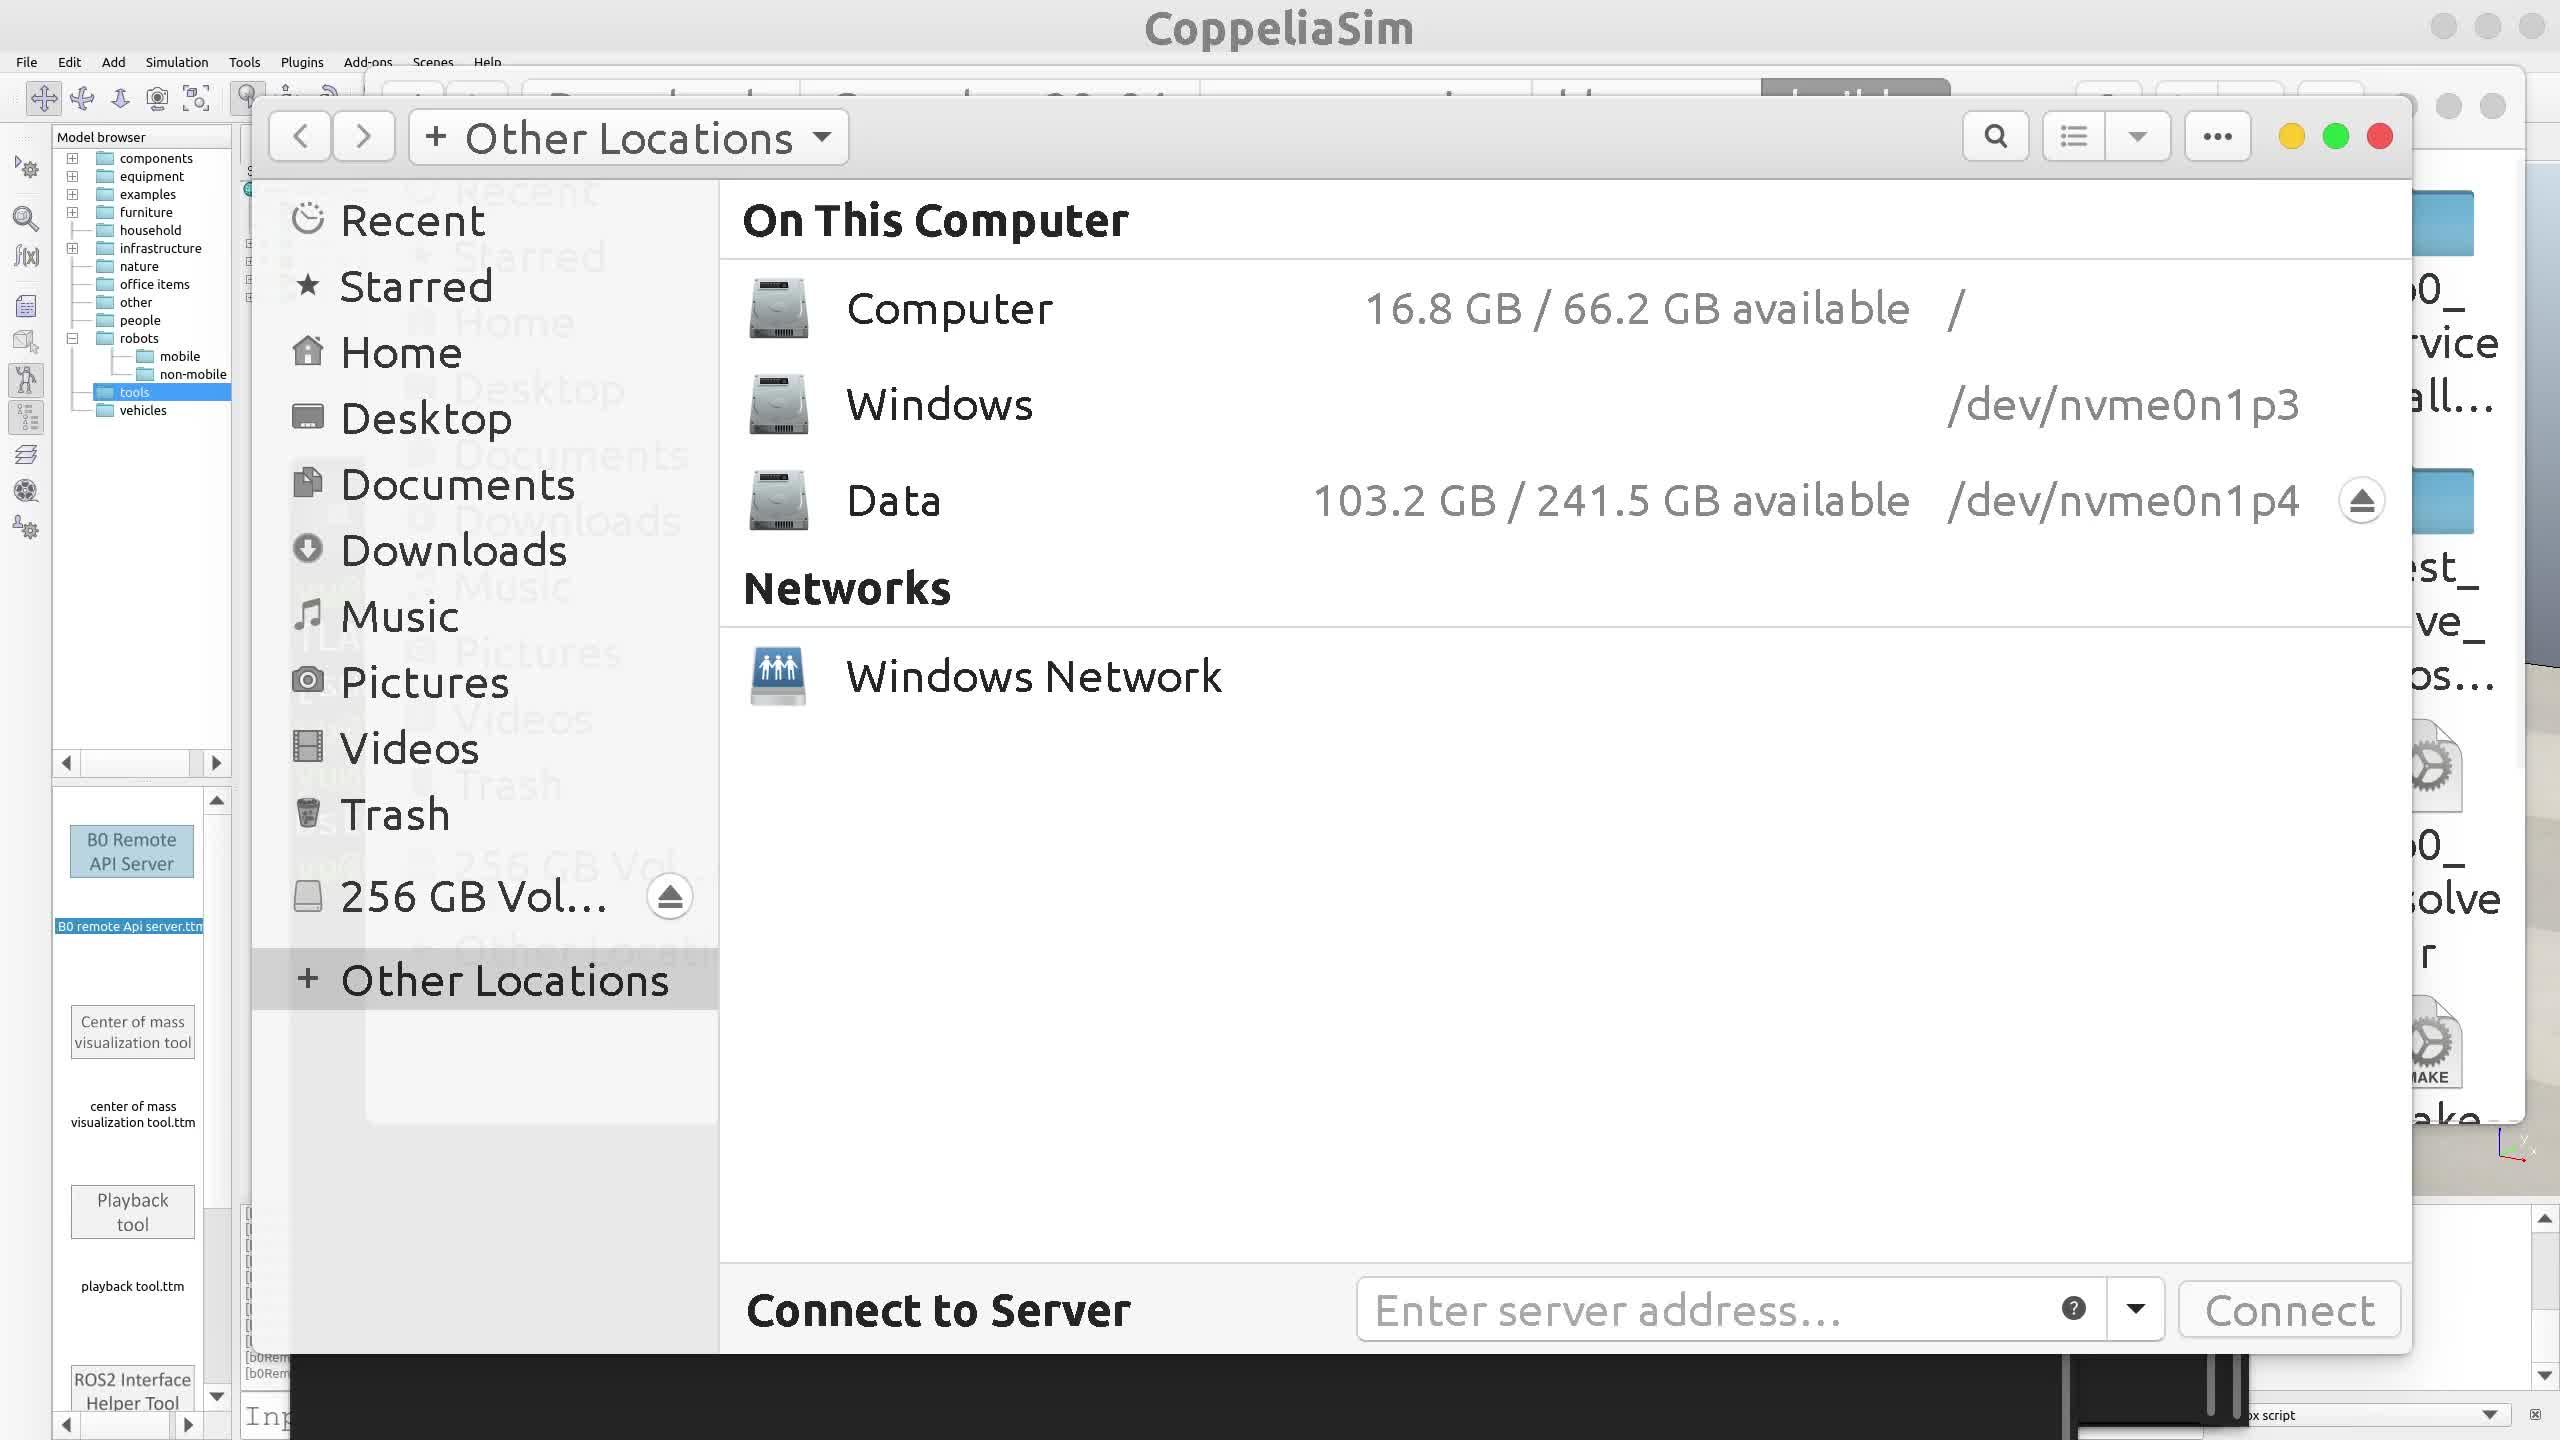
Task: Select Center of mass visualization tool thumbnail
Action: point(133,1031)
